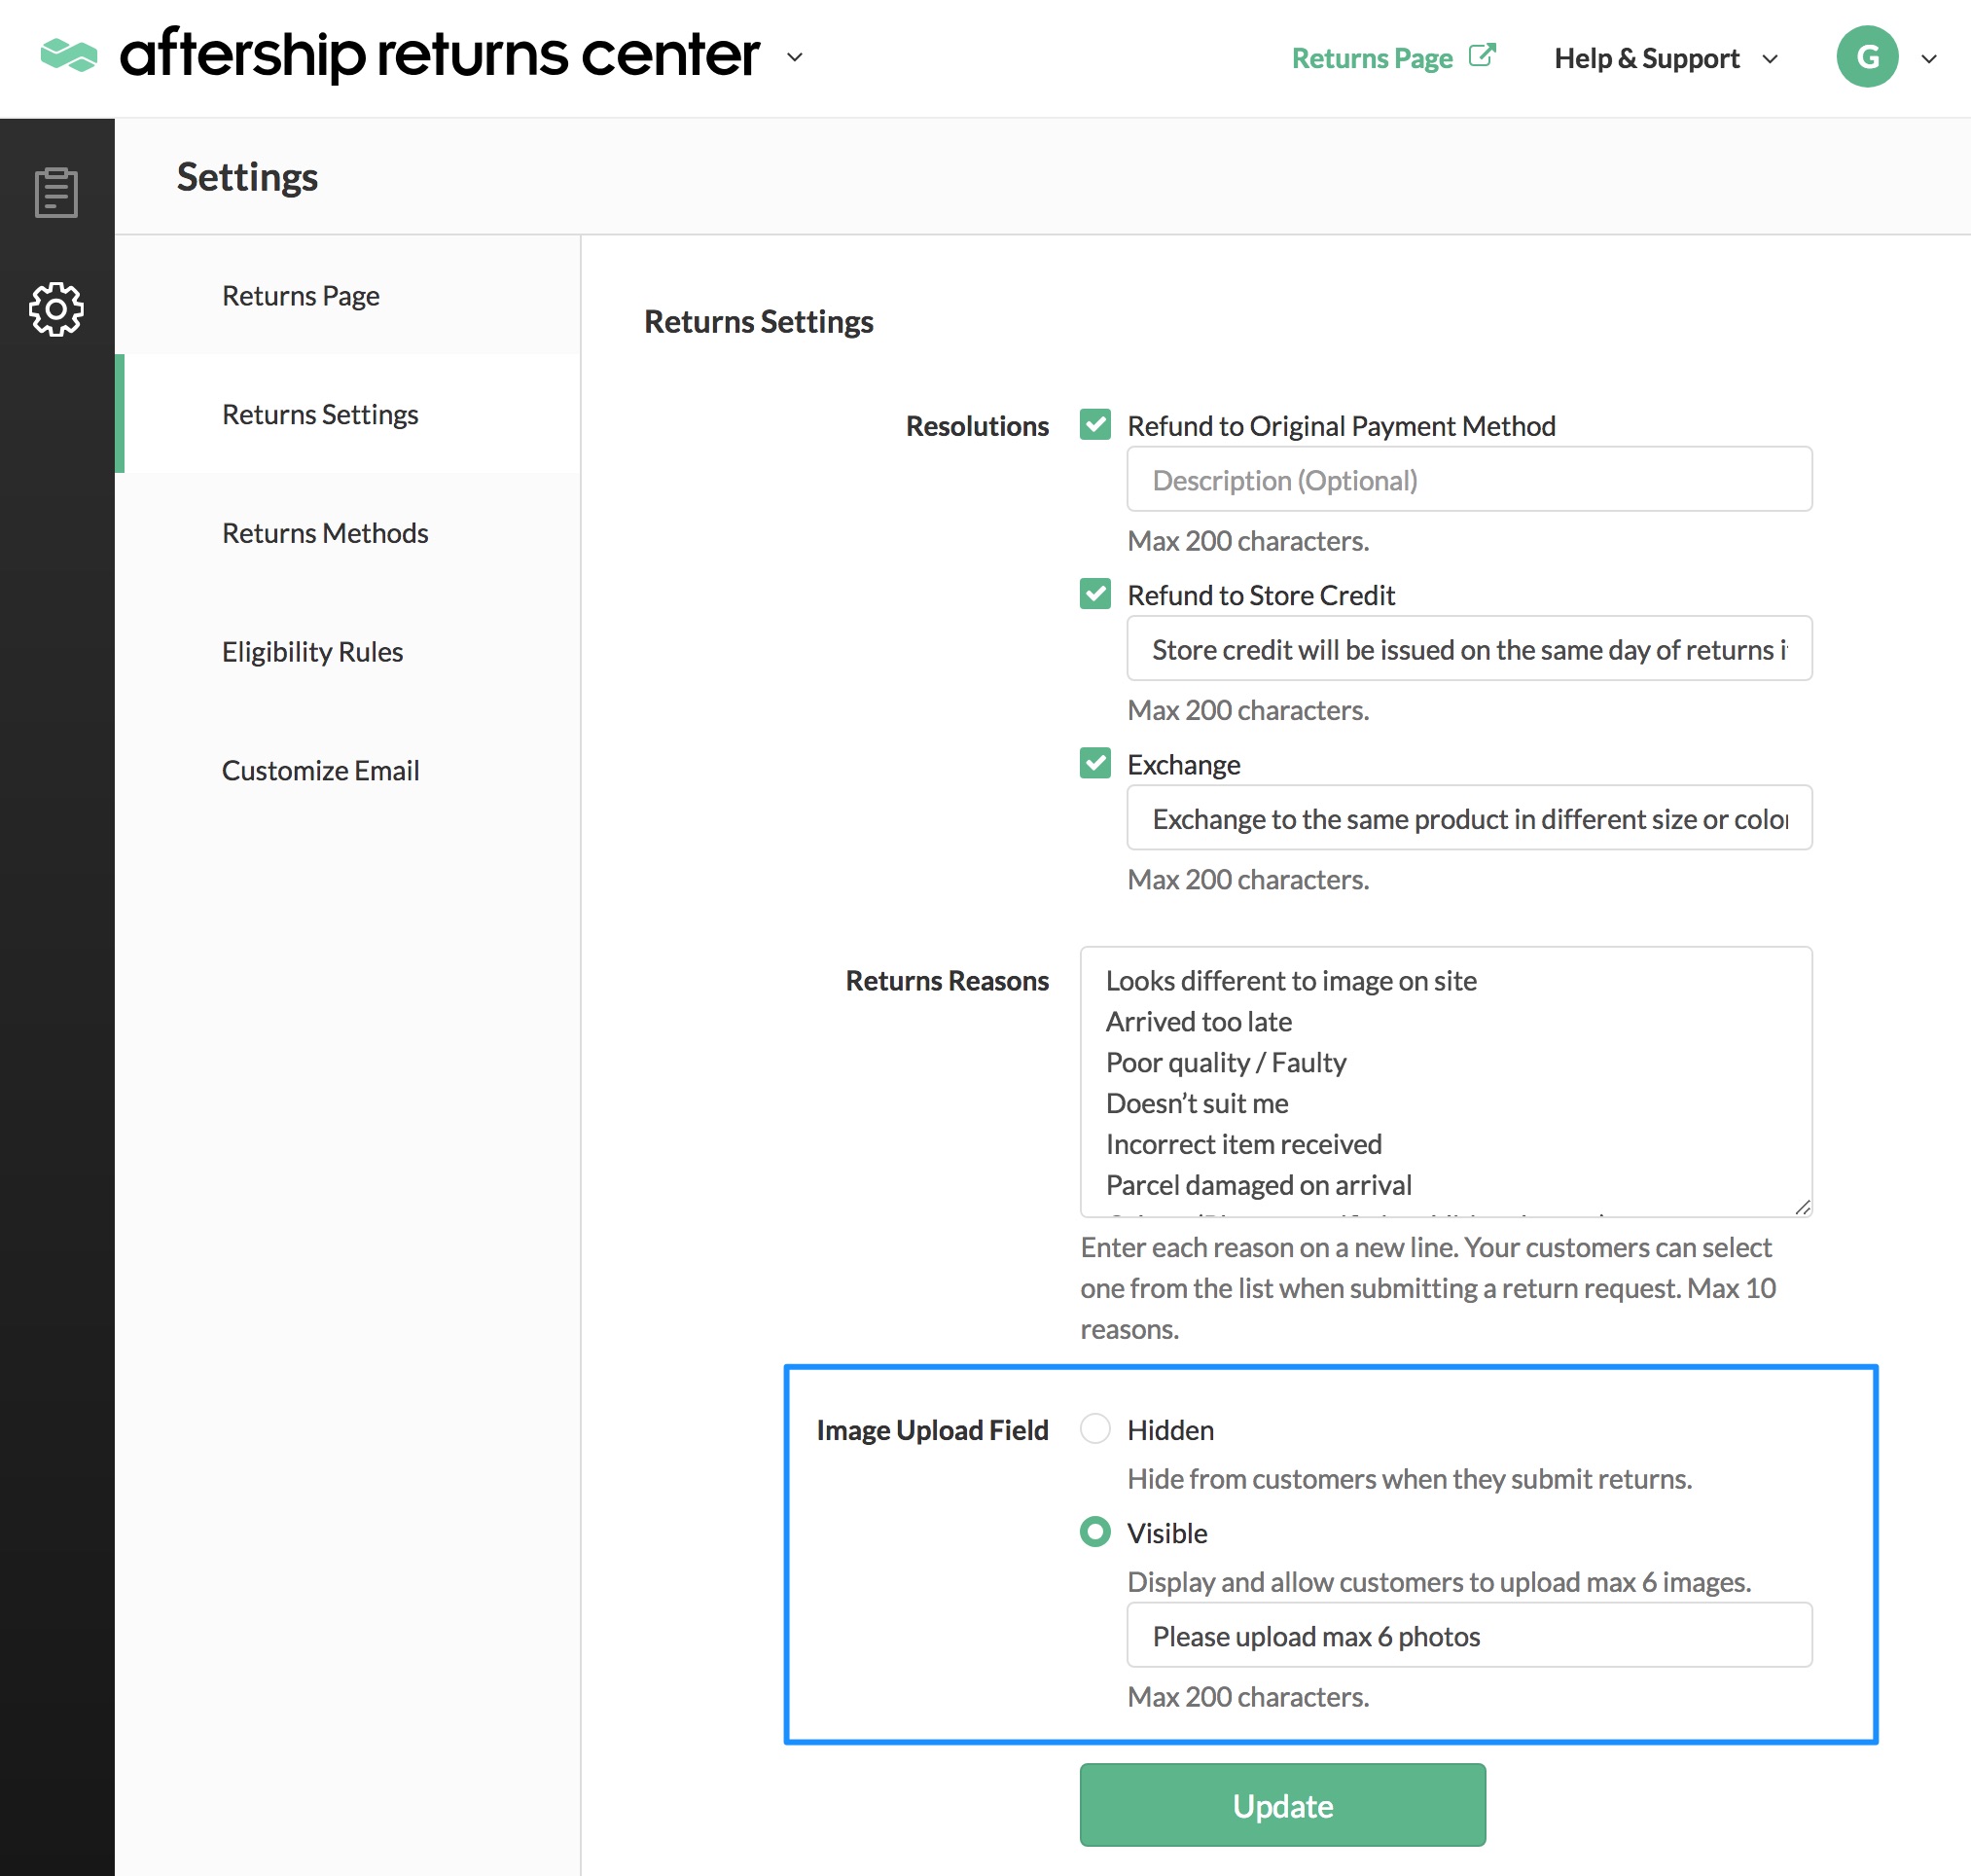
Task: Uncheck the Refund to Store Credit checkbox
Action: click(1095, 594)
